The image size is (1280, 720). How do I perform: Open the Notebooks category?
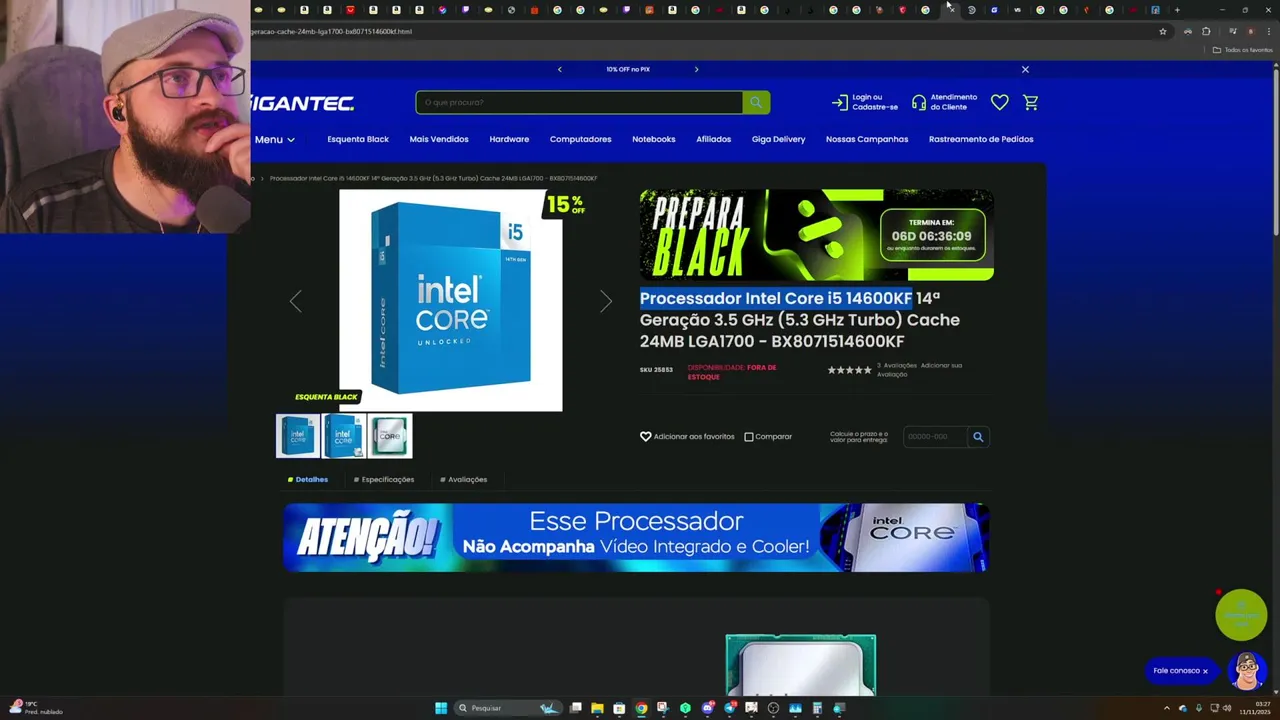pos(654,139)
